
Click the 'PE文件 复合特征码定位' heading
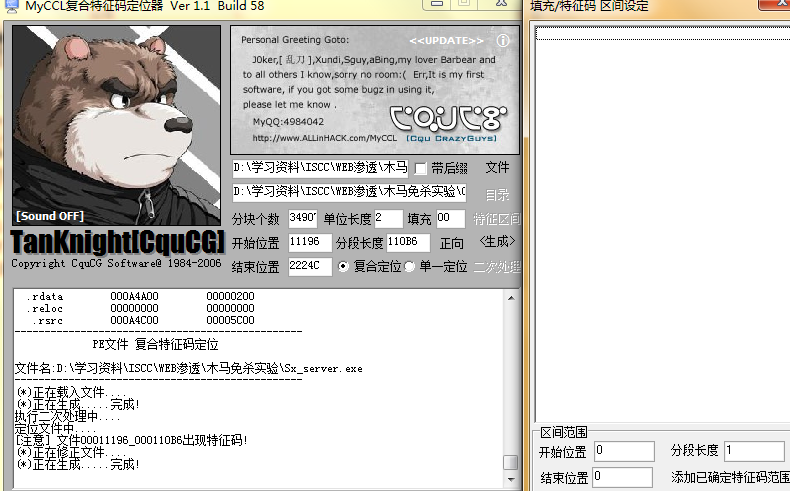pos(155,345)
